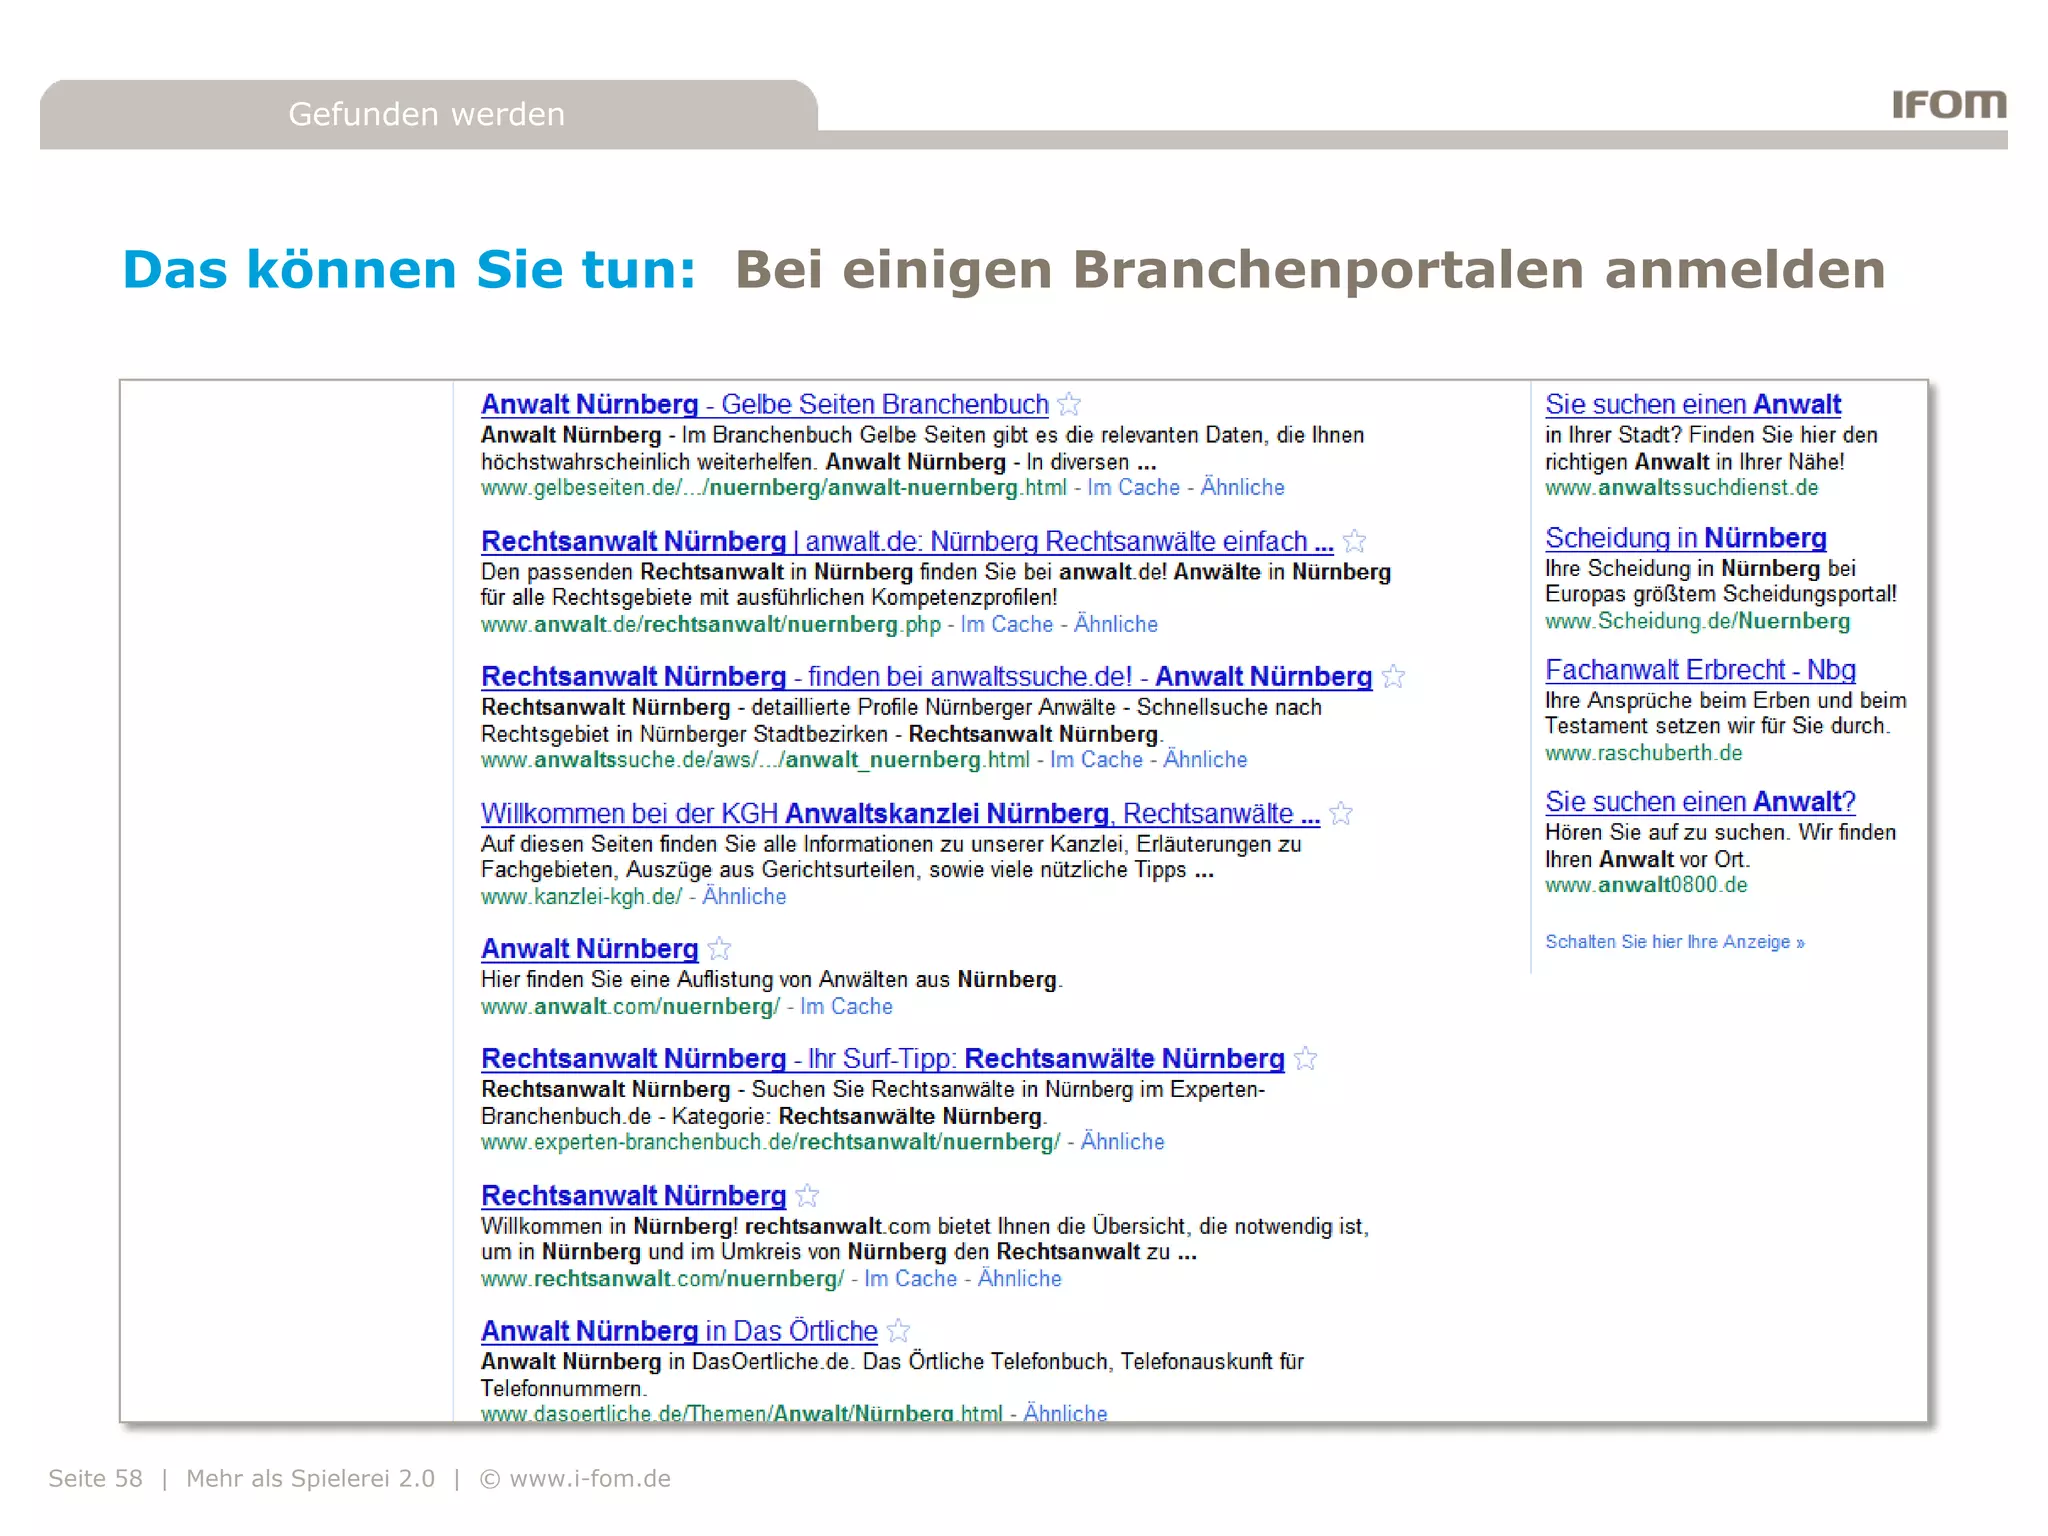Star the KGH Anwaltskanzlei result
Viewport: 2048px width, 1536px height.
tap(1341, 814)
